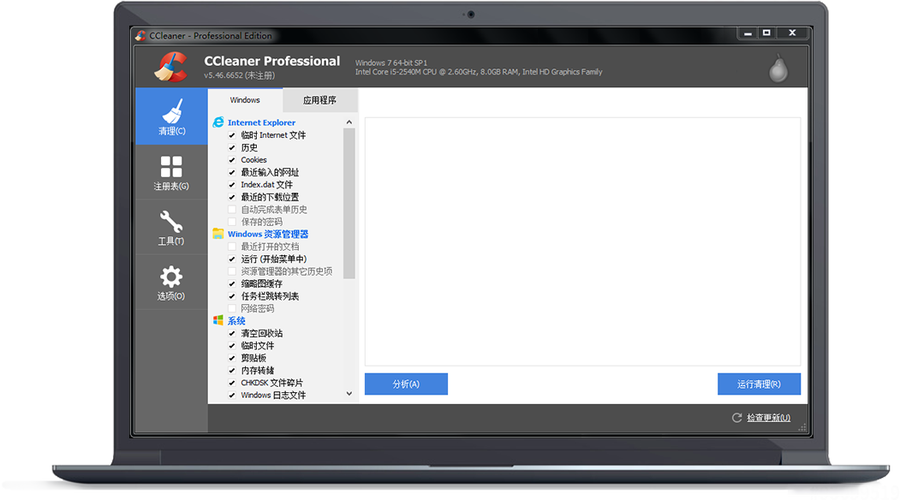
Task: Click the list scroll up arrow
Action: pos(349,122)
